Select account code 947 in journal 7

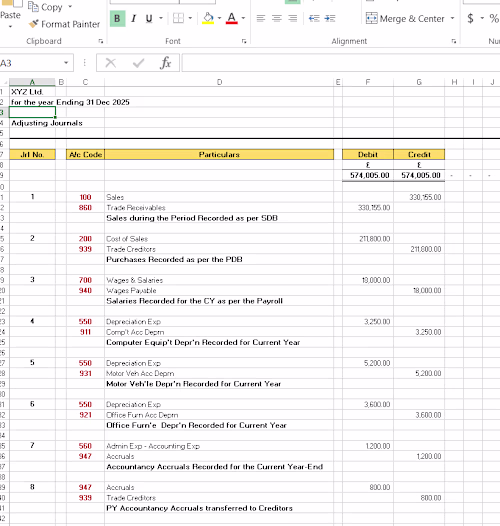85,456
